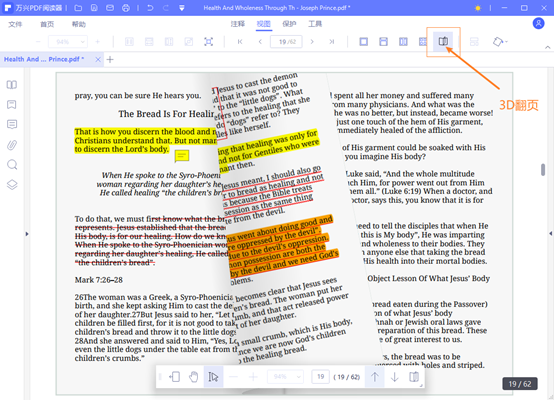Go to next page arrow in toolbar
This screenshot has width=554, height=400.
coord(312,42)
